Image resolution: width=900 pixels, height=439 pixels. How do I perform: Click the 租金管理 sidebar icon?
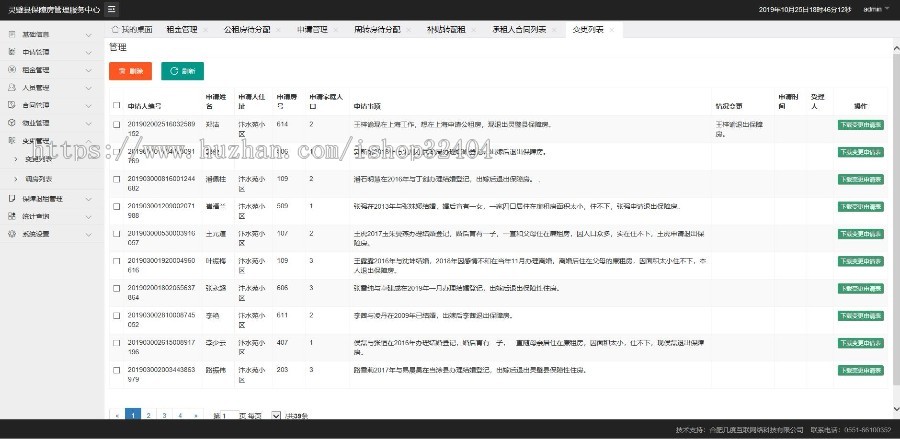pos(11,70)
